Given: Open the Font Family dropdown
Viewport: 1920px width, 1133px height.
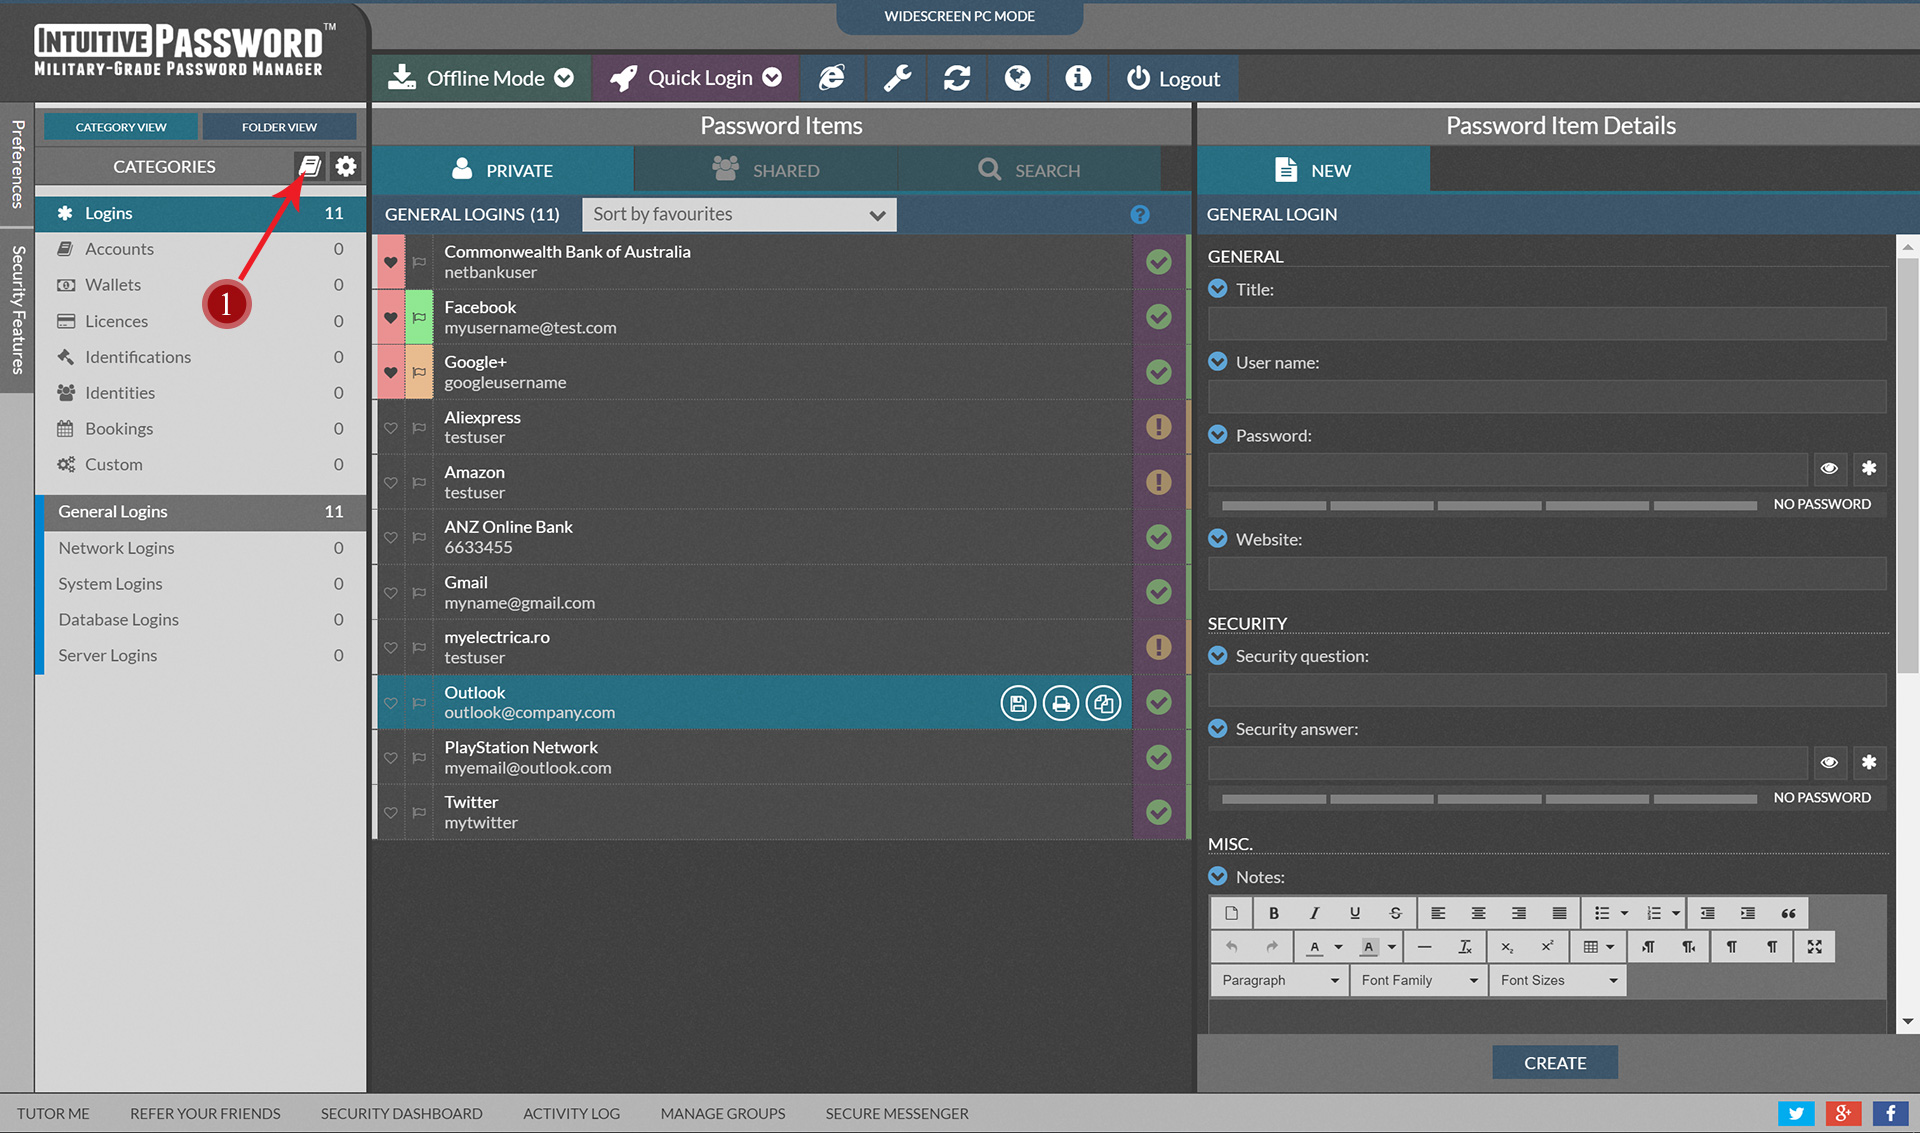Looking at the screenshot, I should (x=1418, y=980).
